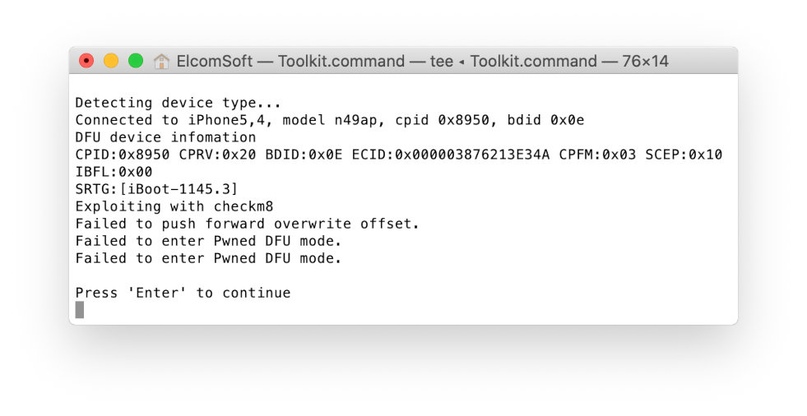Click the "Press 'Enter' to continue" prompt

click(183, 293)
